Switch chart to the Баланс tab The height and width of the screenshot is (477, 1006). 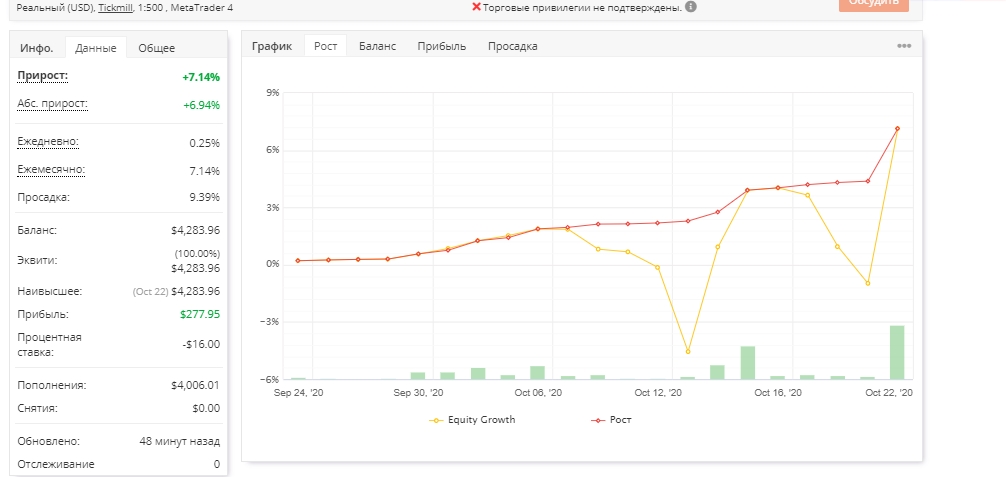[x=377, y=46]
